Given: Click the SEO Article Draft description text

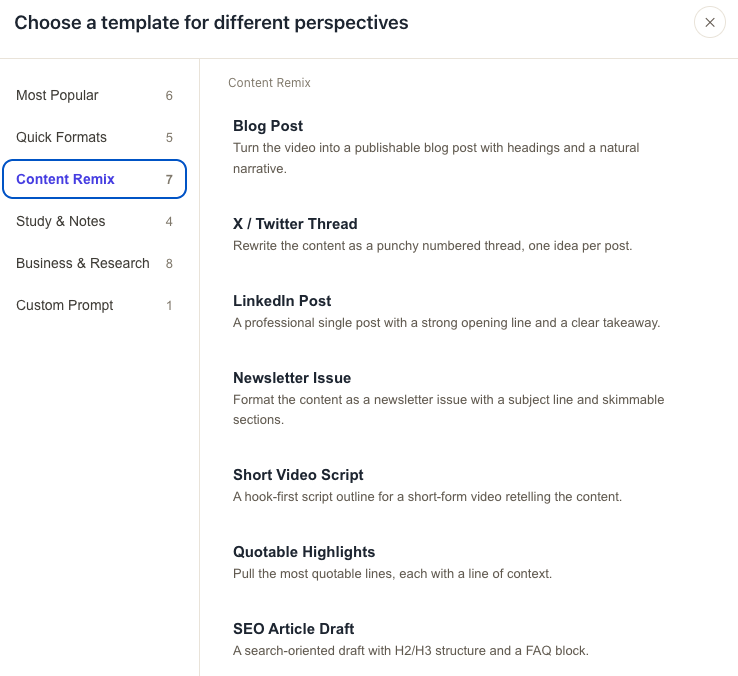Looking at the screenshot, I should tap(410, 651).
